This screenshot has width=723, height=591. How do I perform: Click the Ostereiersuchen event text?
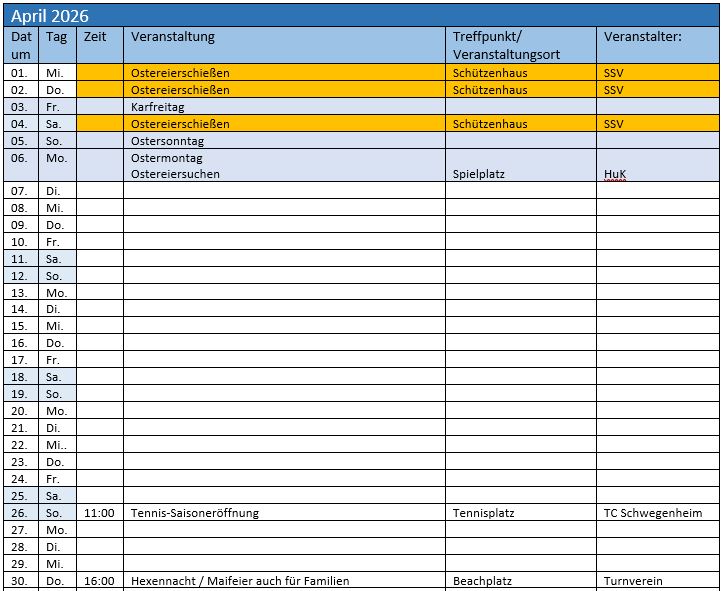(x=175, y=174)
